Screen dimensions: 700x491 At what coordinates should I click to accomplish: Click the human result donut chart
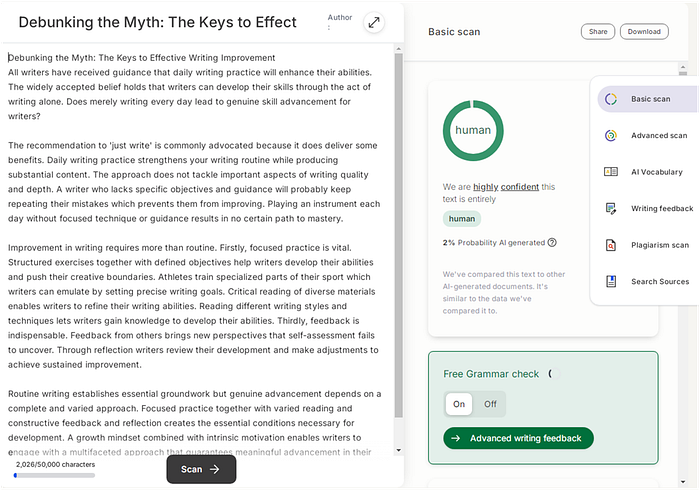473,131
